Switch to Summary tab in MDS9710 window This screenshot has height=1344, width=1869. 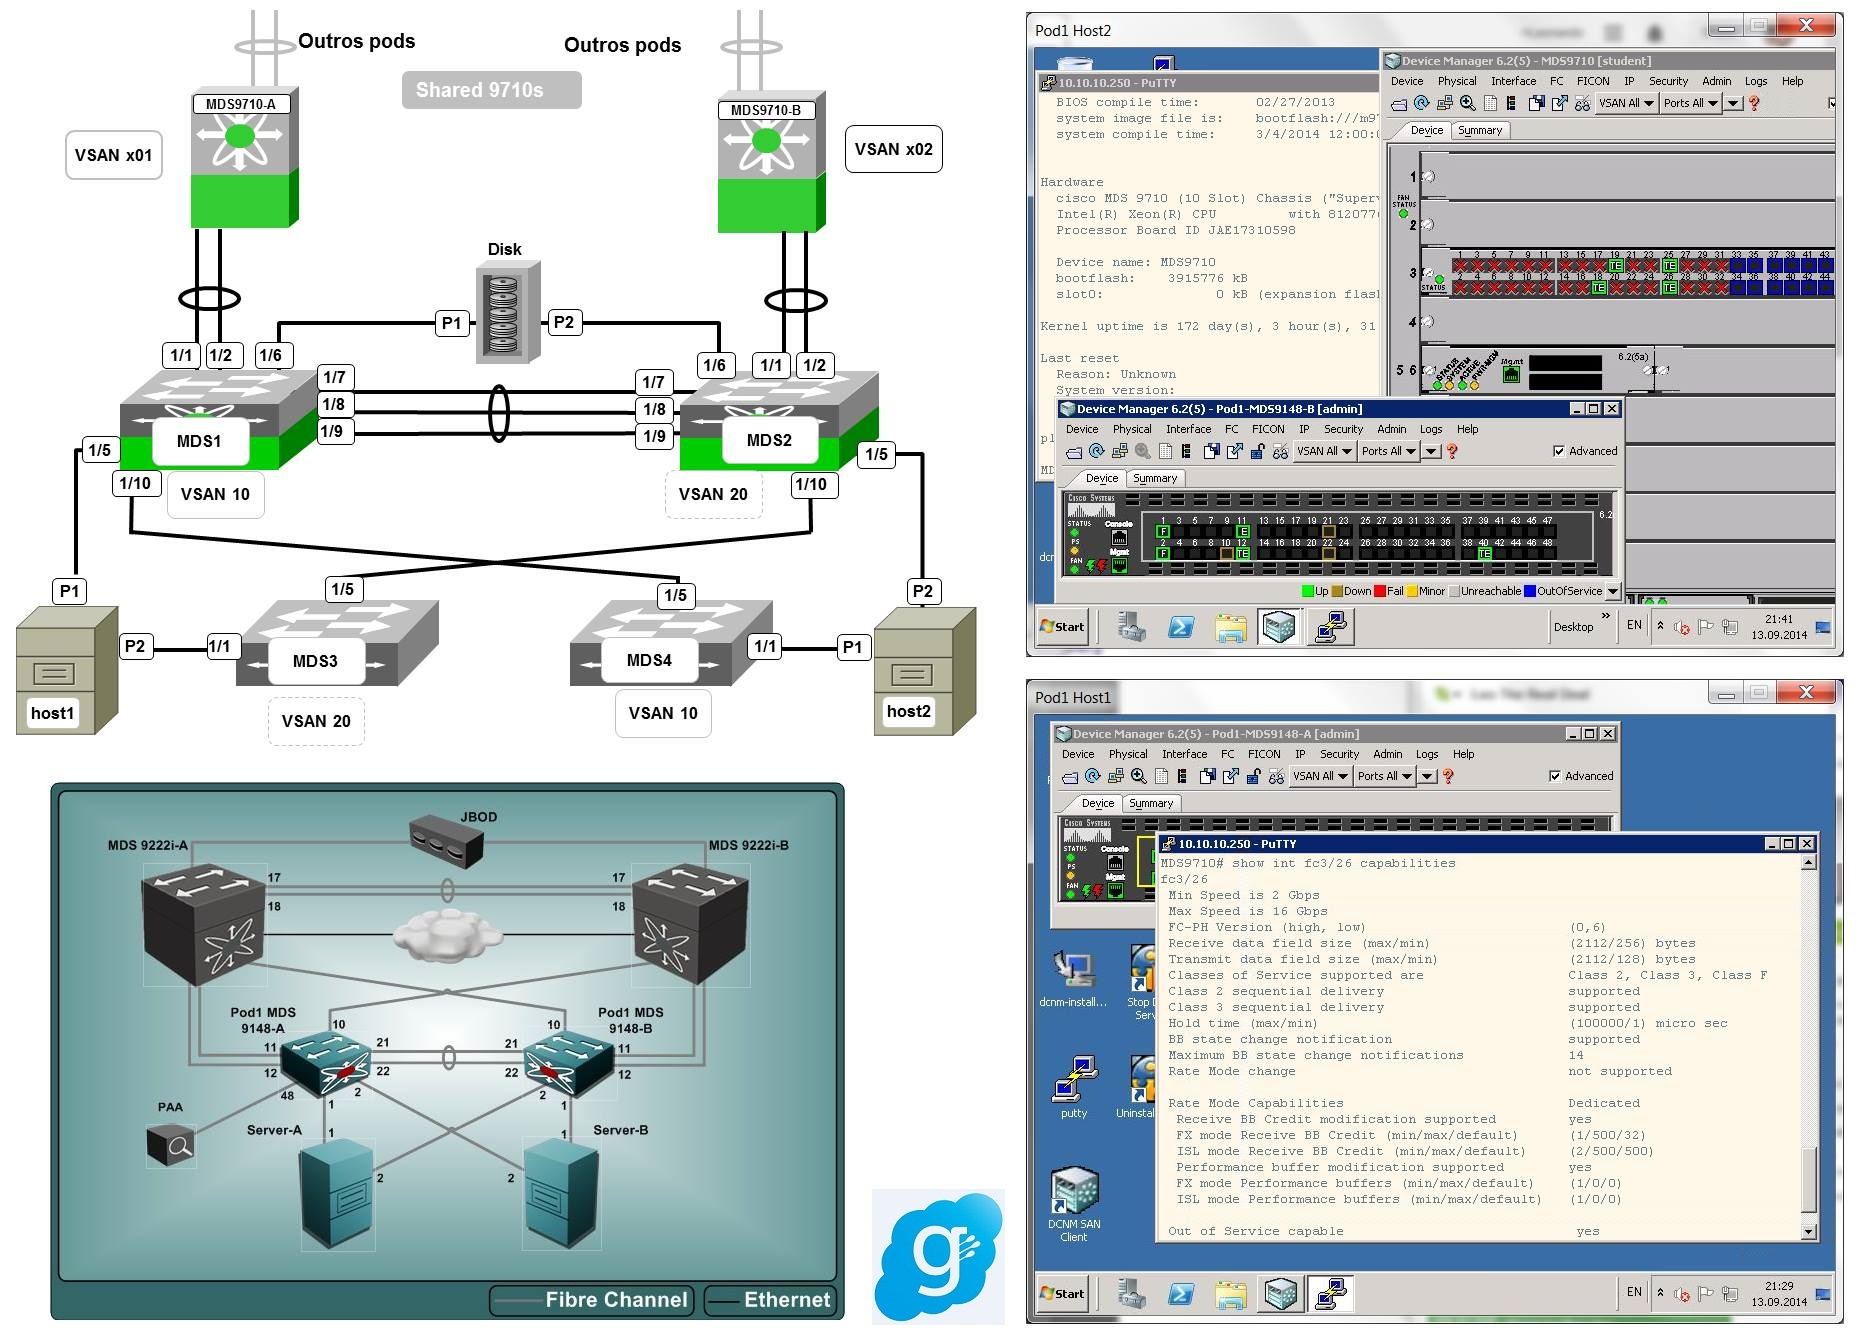[x=1480, y=130]
